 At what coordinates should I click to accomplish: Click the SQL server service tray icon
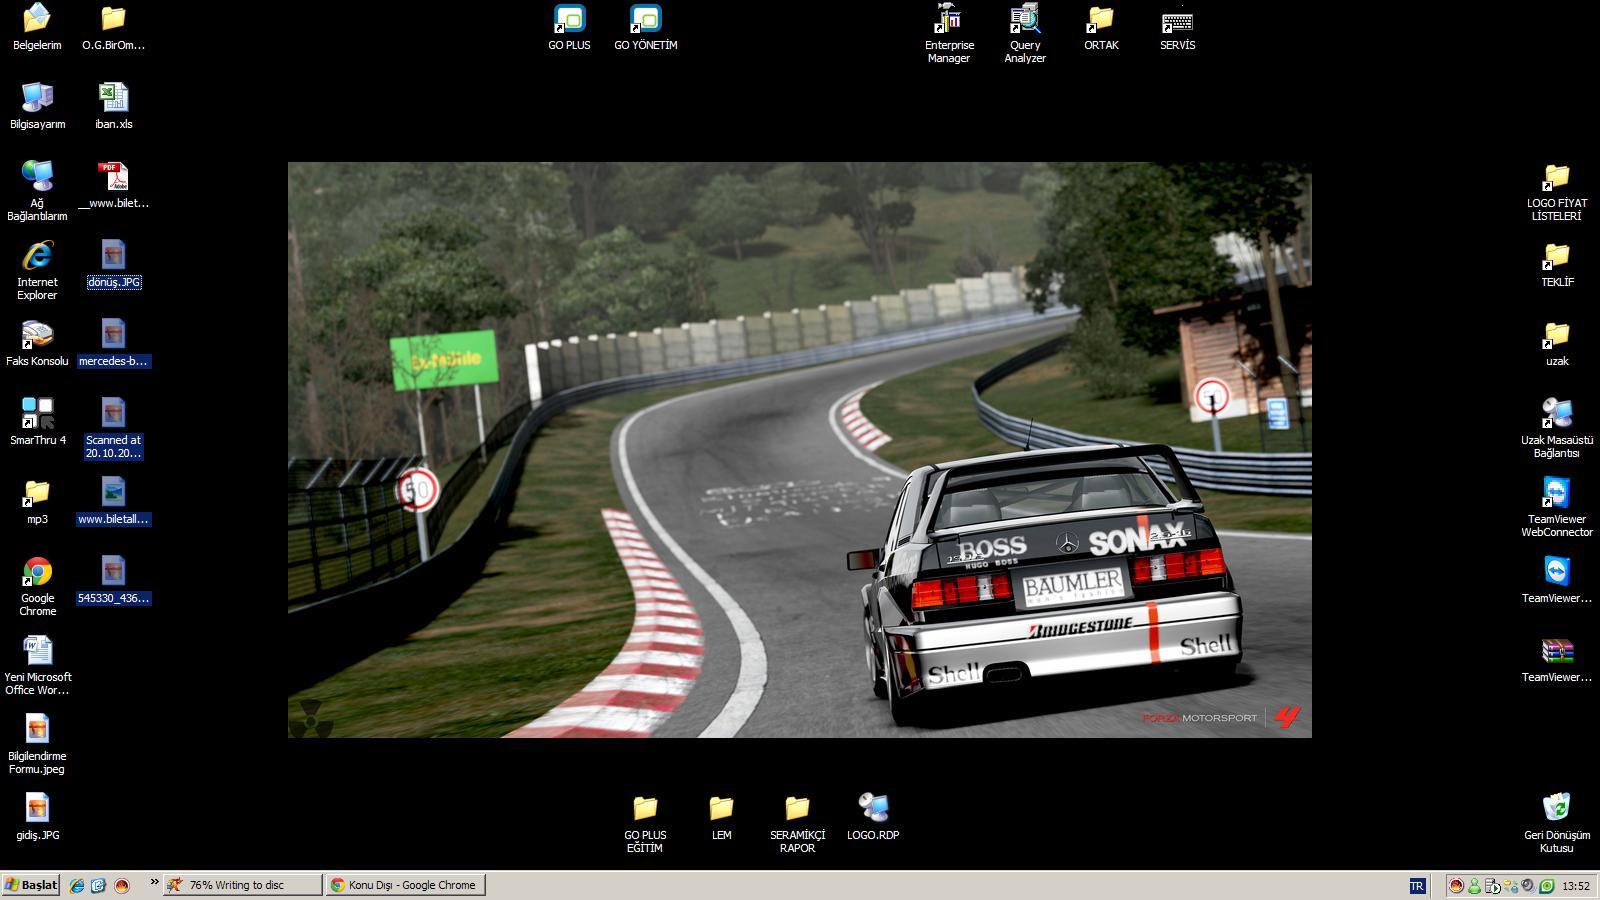point(1492,886)
